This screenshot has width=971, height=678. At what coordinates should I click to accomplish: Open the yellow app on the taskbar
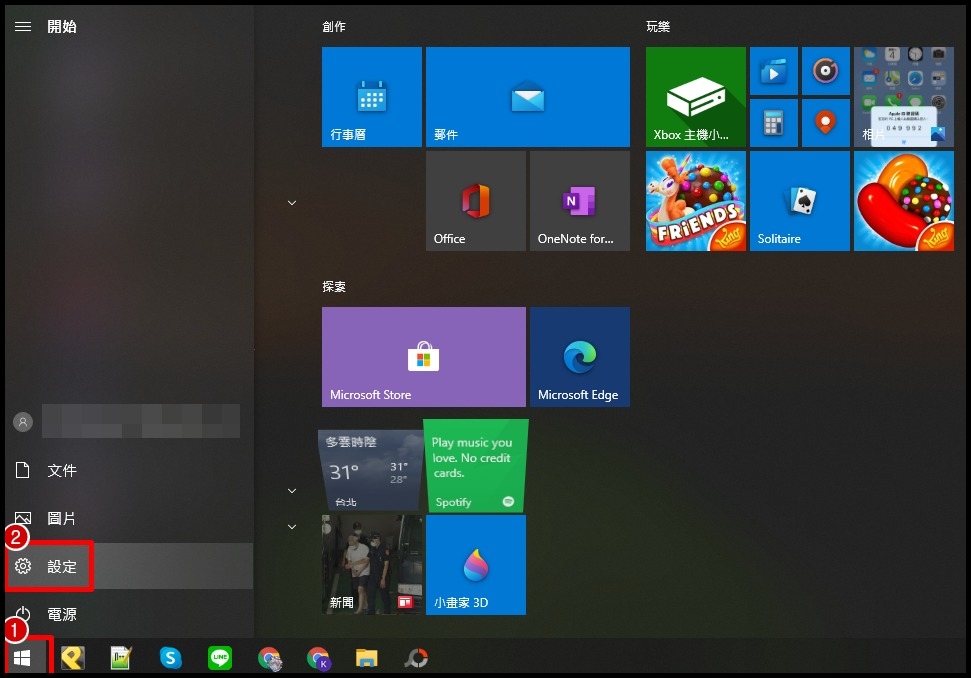(x=72, y=658)
